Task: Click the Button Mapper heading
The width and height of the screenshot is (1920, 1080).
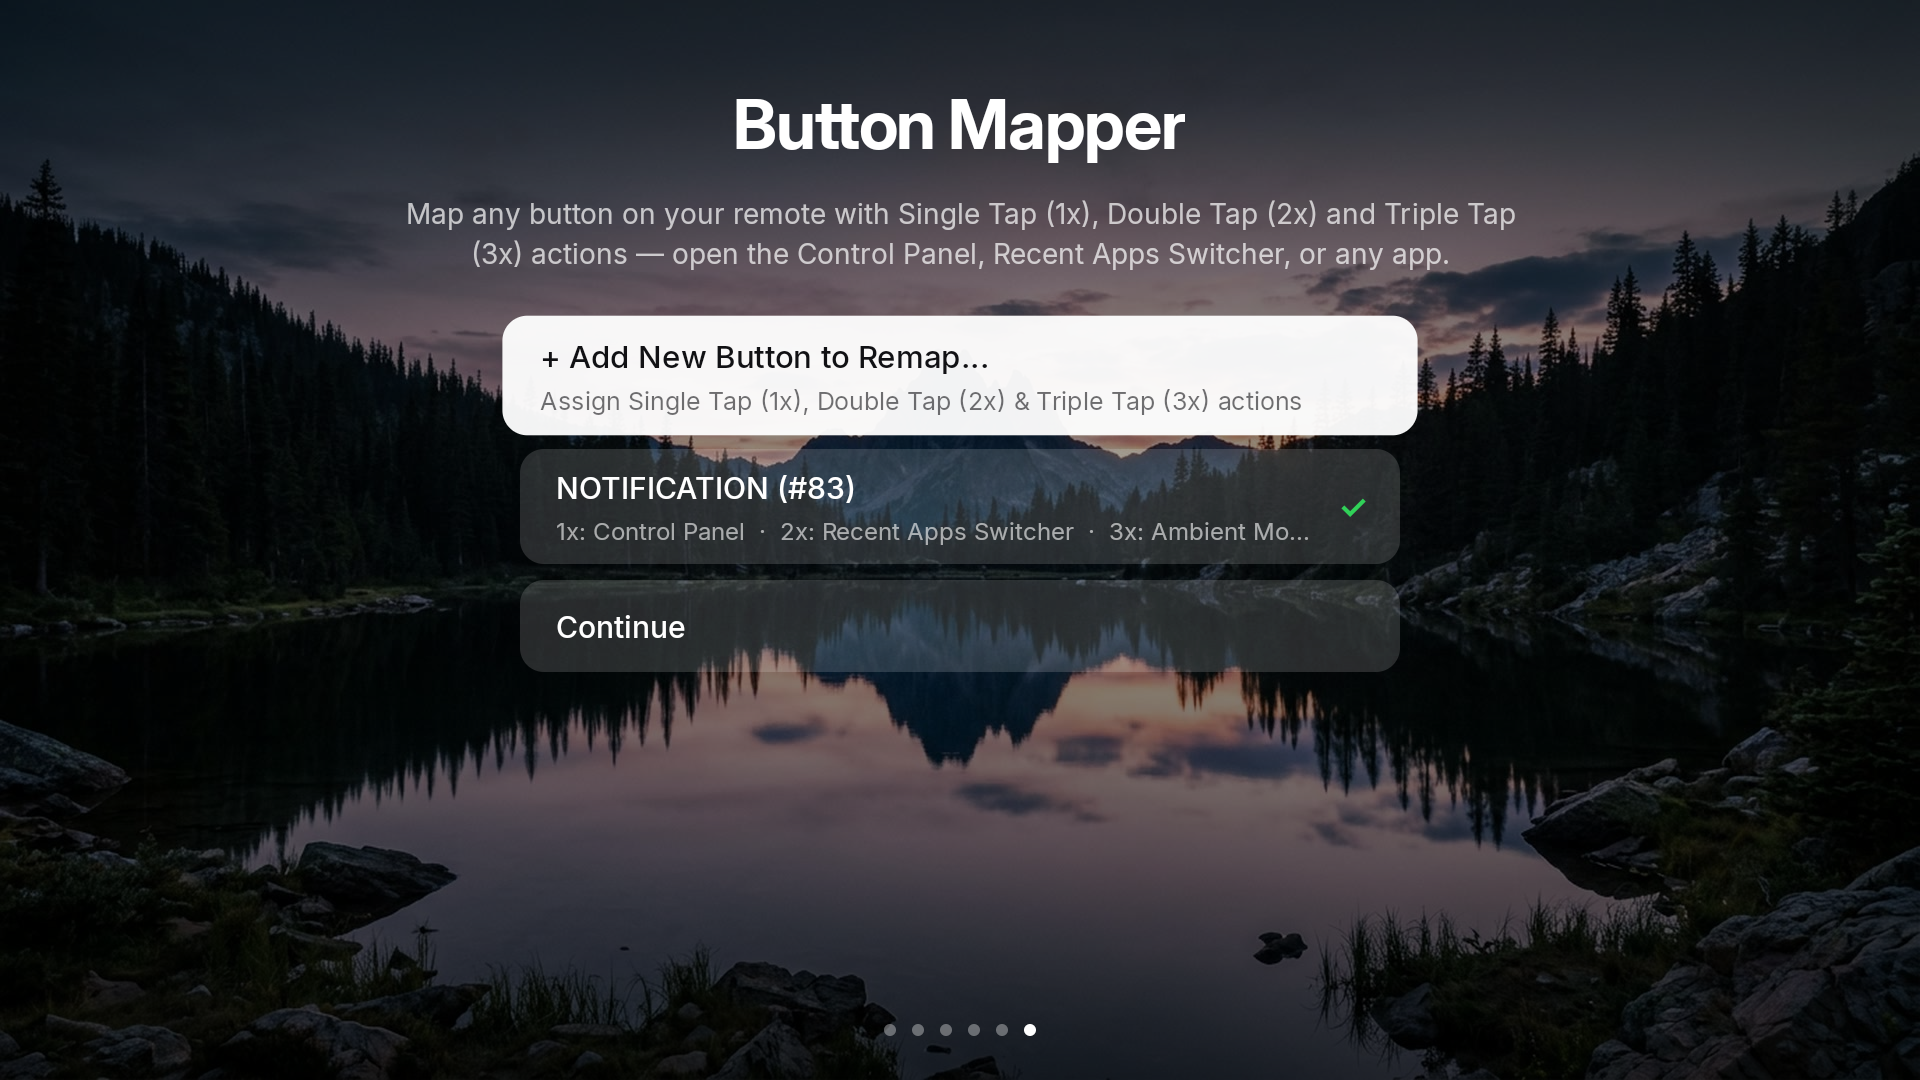Action: (958, 126)
